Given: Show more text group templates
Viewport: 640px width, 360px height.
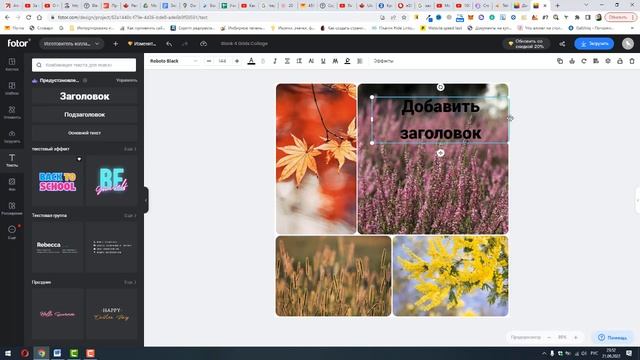Looking at the screenshot, I should click(x=130, y=216).
